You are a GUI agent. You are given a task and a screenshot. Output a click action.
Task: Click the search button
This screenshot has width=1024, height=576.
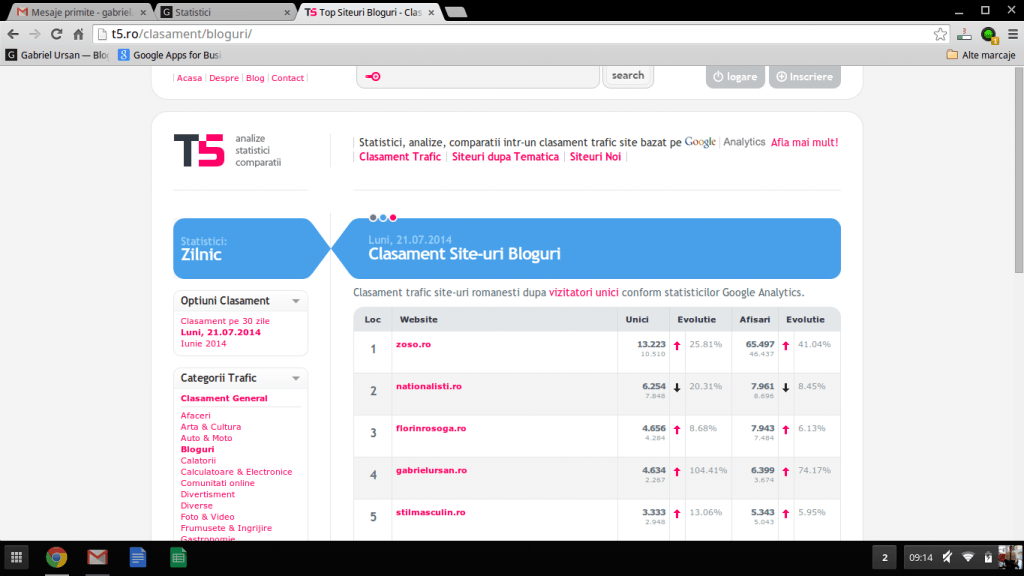628,76
